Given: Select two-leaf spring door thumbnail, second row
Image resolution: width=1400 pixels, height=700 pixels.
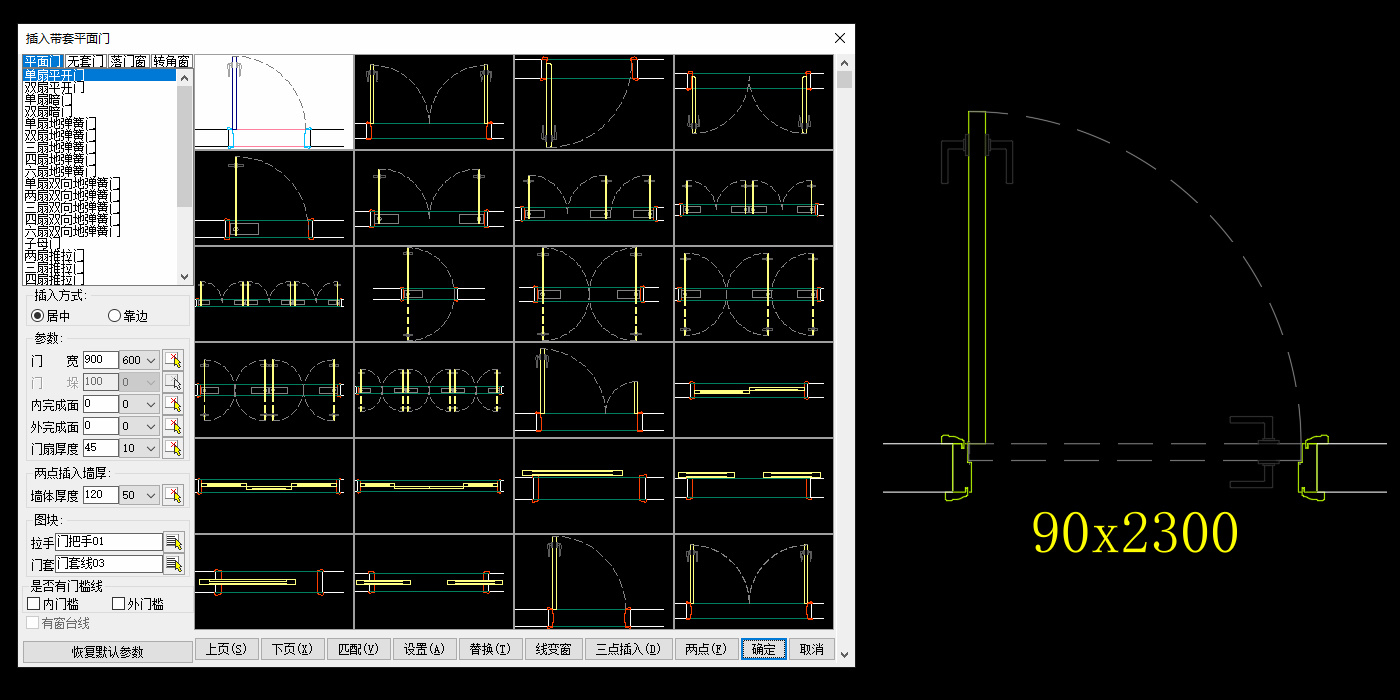Looking at the screenshot, I should (434, 198).
